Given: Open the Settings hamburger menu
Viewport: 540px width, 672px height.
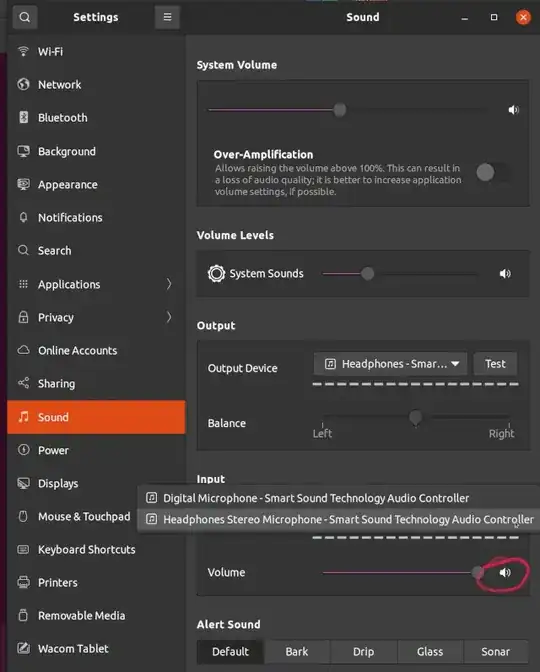Looking at the screenshot, I should coord(167,17).
